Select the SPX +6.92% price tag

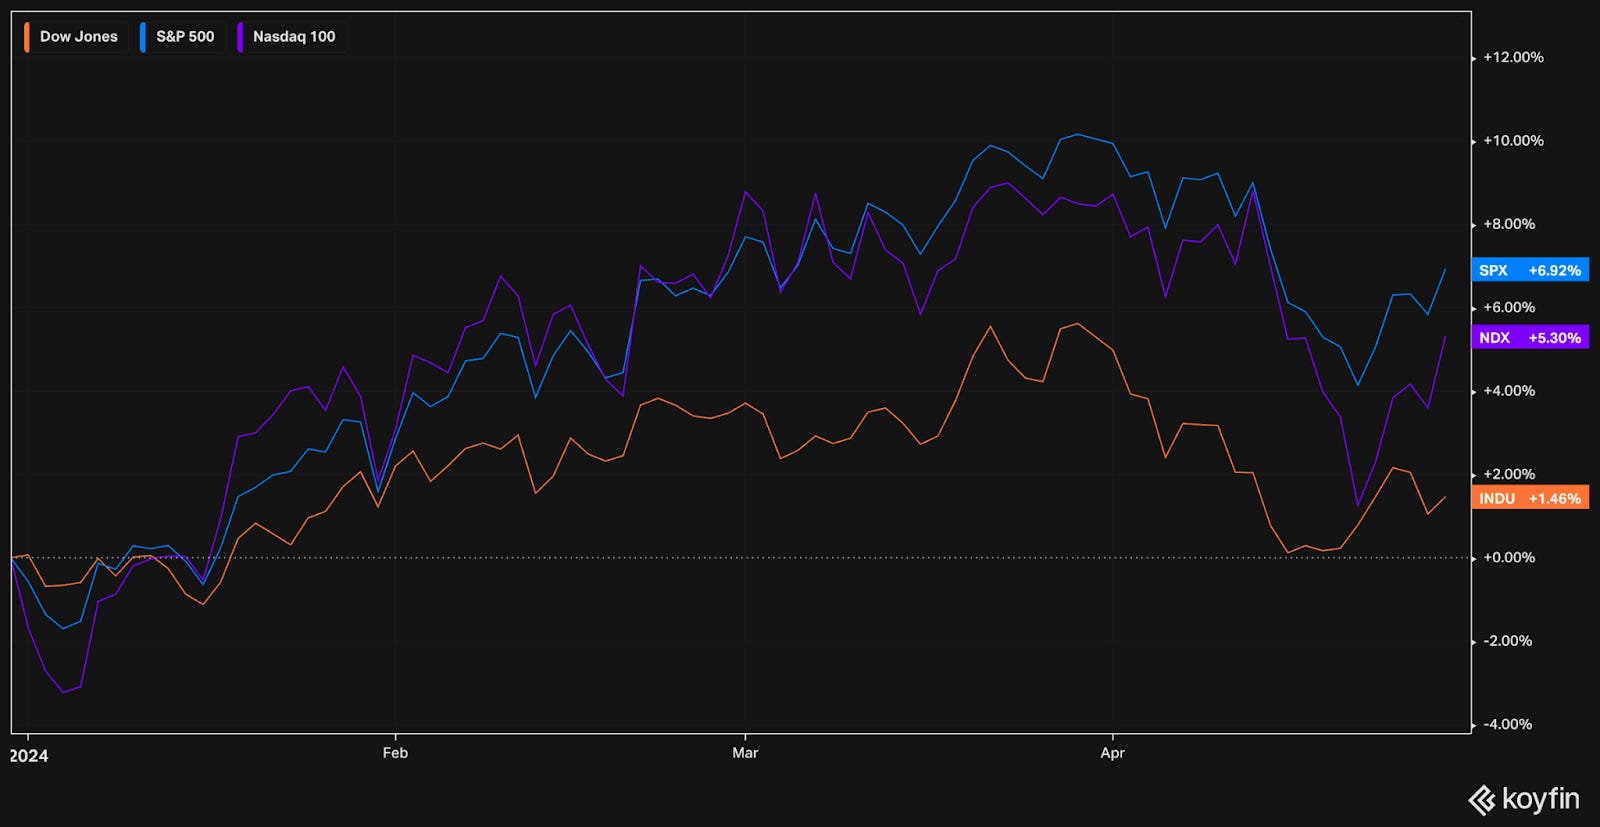[x=1530, y=270]
